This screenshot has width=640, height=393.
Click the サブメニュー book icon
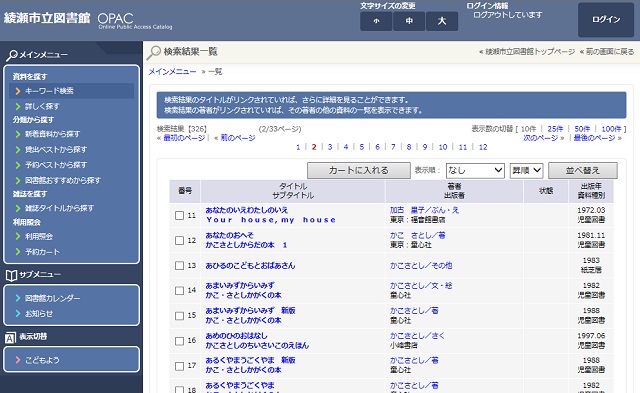click(11, 275)
